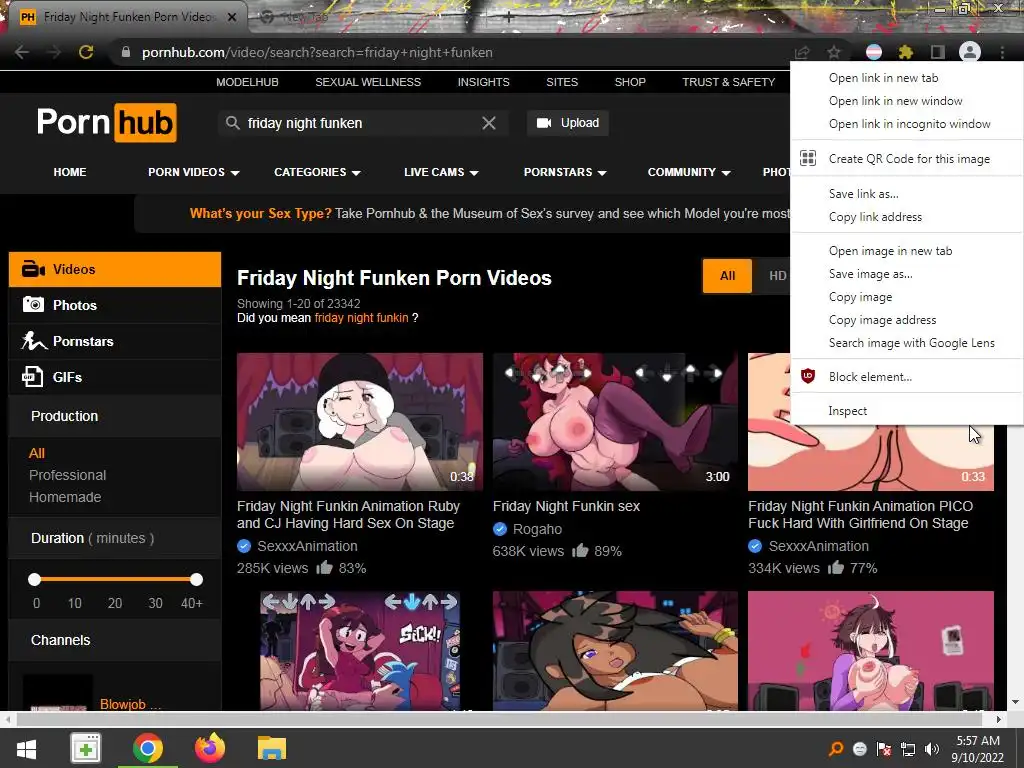Open the green plus app on taskbar
This screenshot has height=768, width=1024.
[86, 748]
